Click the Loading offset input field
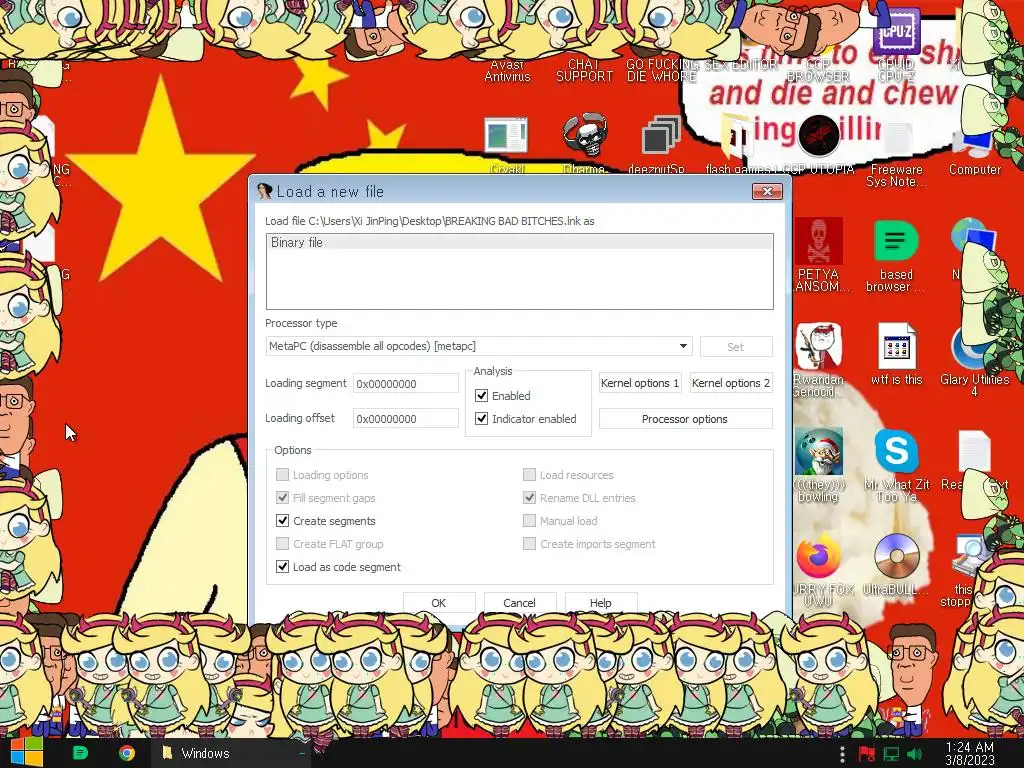1024x768 pixels. pyautogui.click(x=406, y=419)
